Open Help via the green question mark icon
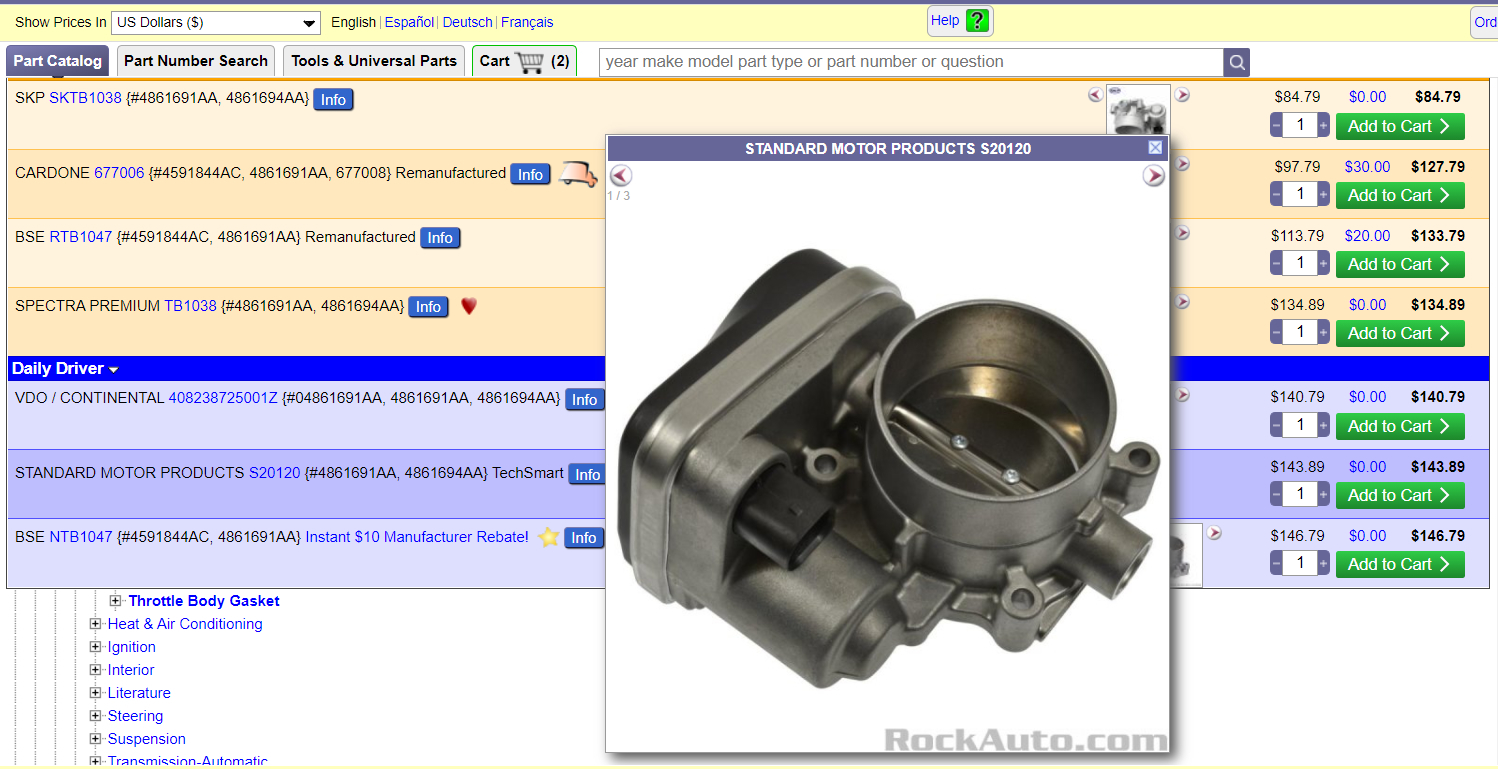Viewport: 1498px width, 769px height. coord(977,20)
